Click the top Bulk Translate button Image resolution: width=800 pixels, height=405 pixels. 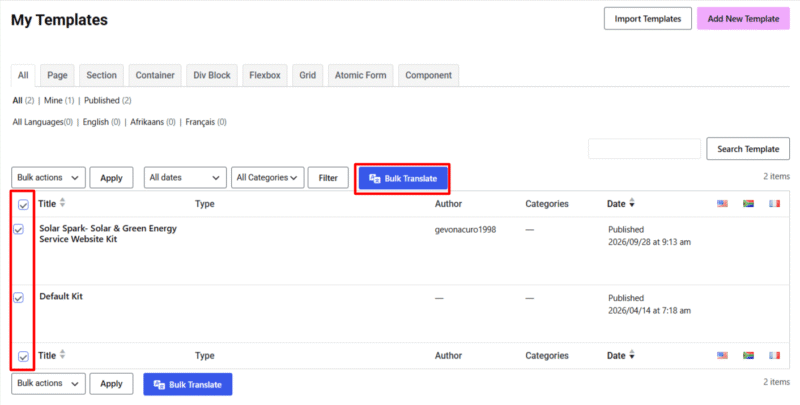(x=403, y=179)
